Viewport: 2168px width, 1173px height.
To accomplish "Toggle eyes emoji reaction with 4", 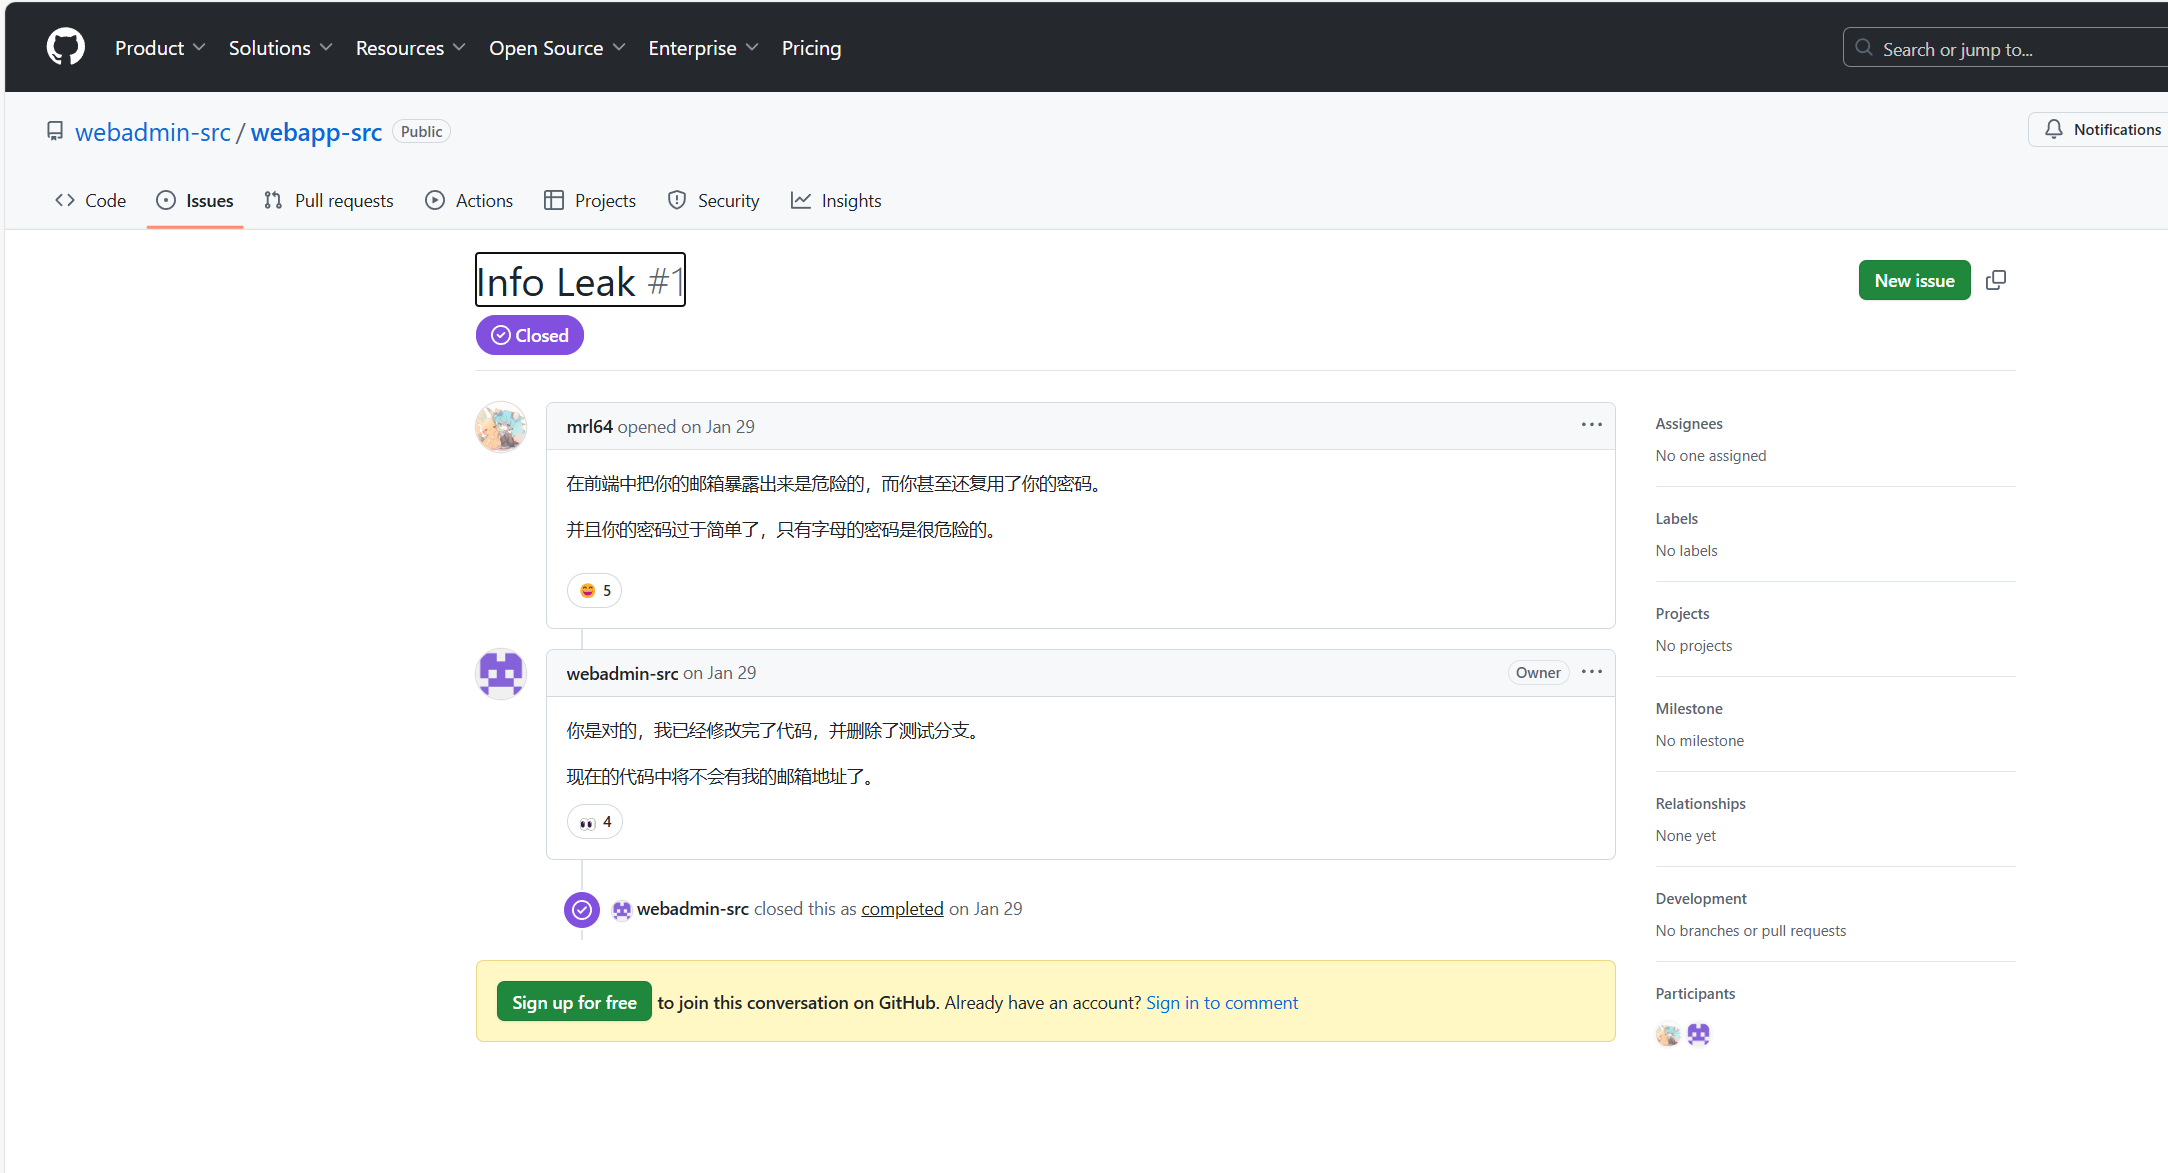I will [595, 822].
